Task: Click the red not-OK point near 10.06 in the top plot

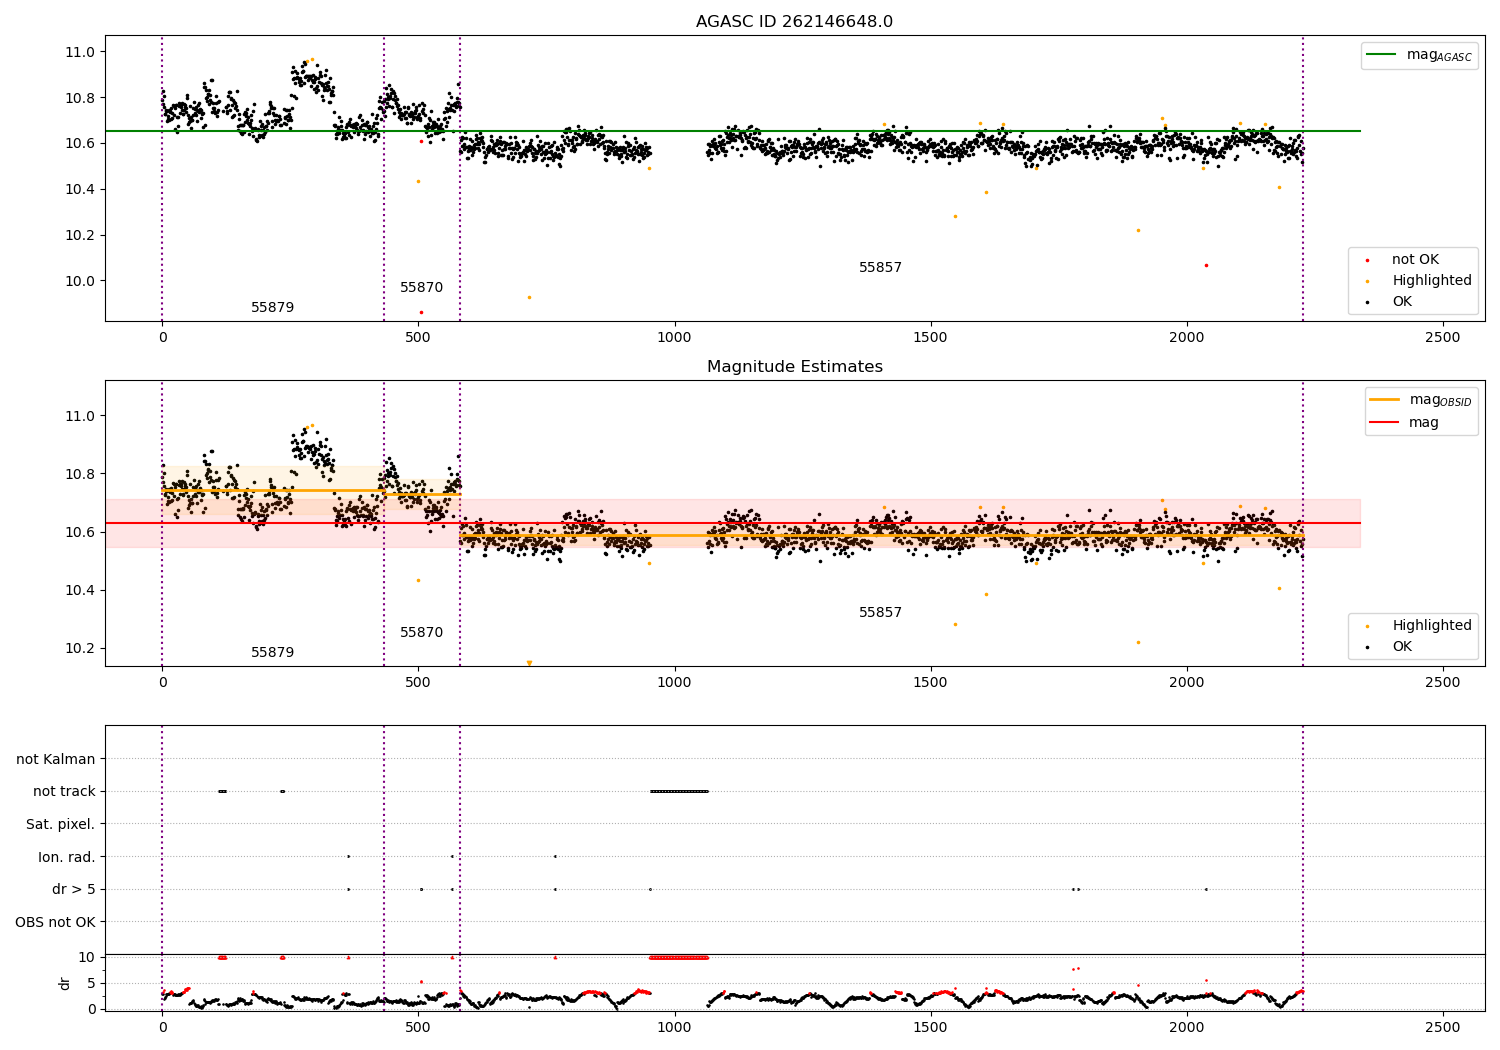Action: point(1206,265)
